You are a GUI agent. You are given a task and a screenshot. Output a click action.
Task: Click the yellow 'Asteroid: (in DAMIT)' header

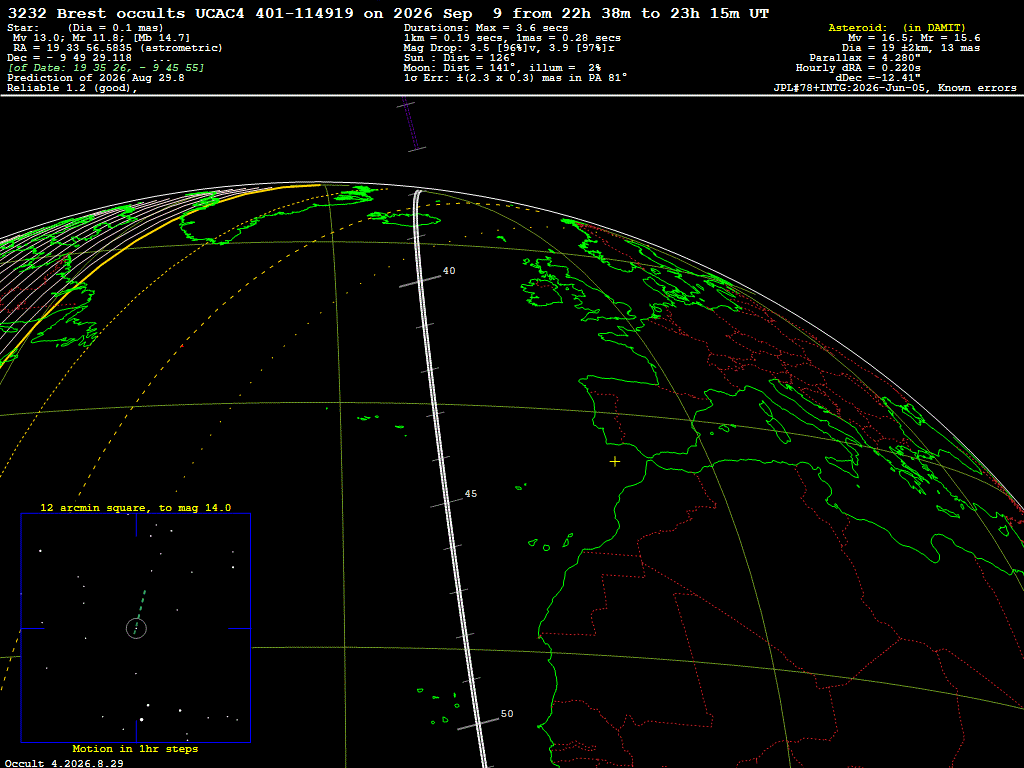coord(897,27)
